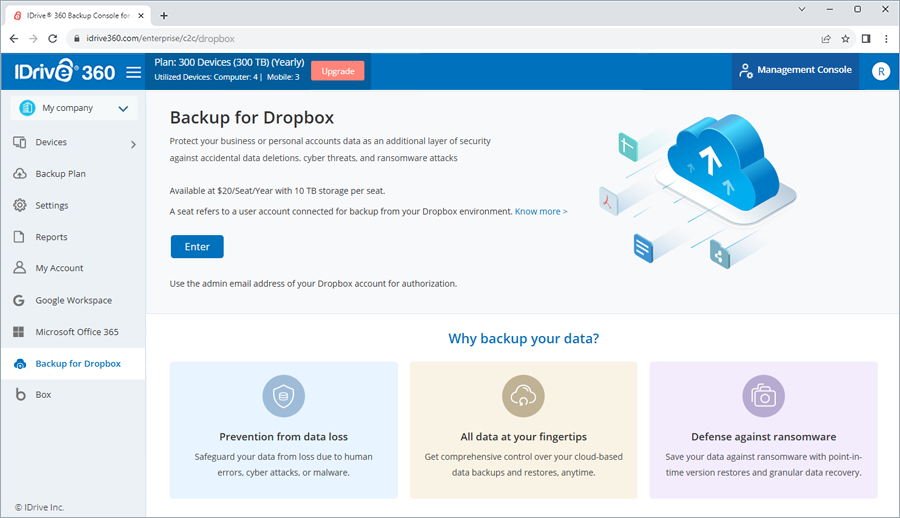Viewport: 900px width, 518px height.
Task: Expand the Devices submenu arrow
Action: pos(133,144)
